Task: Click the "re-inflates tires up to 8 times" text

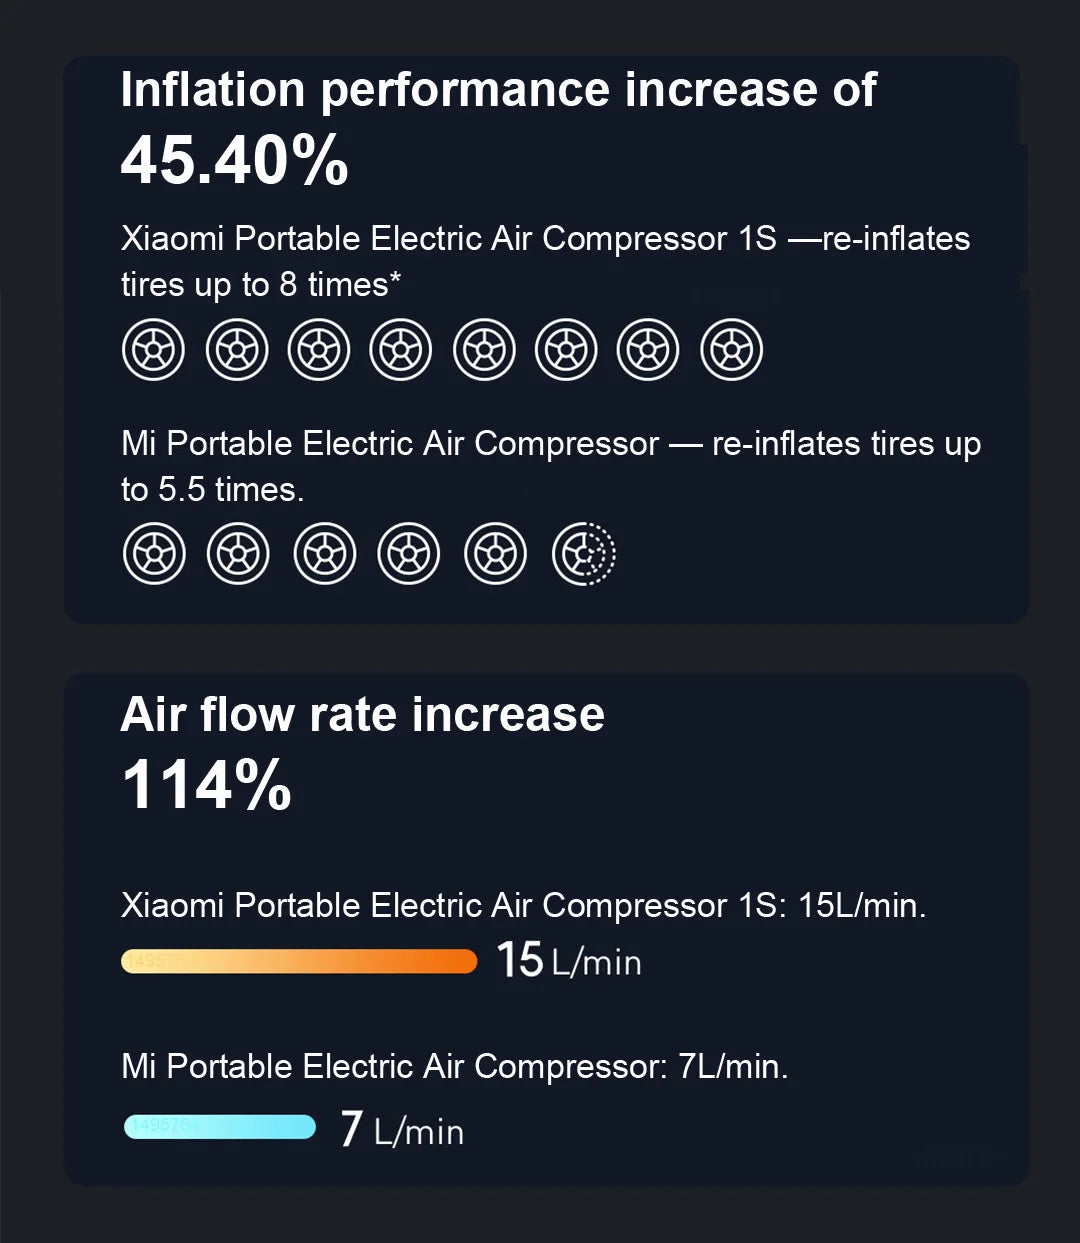Action: click(x=545, y=261)
